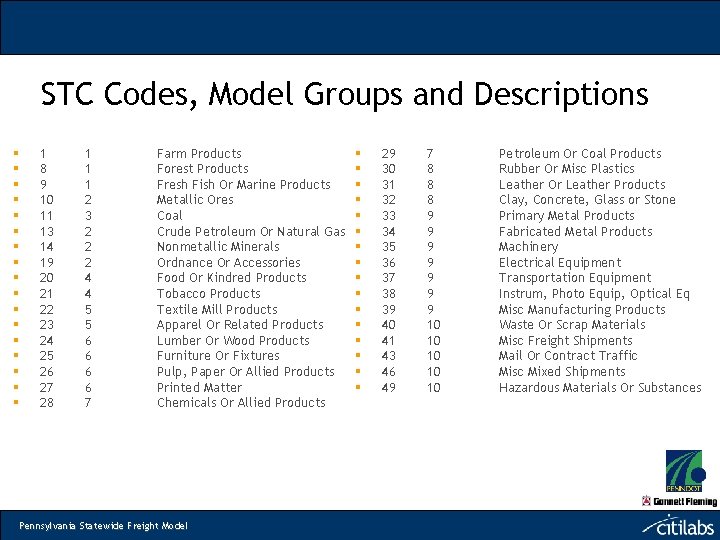Select 'Clay, Concrete, Glass or Stone'
This screenshot has width=720, height=540.
click(x=587, y=200)
